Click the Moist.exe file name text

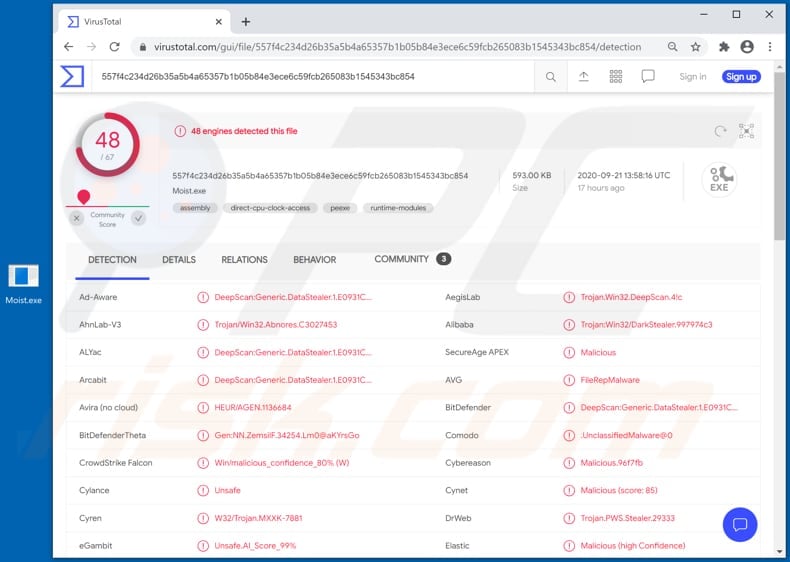pos(189,191)
